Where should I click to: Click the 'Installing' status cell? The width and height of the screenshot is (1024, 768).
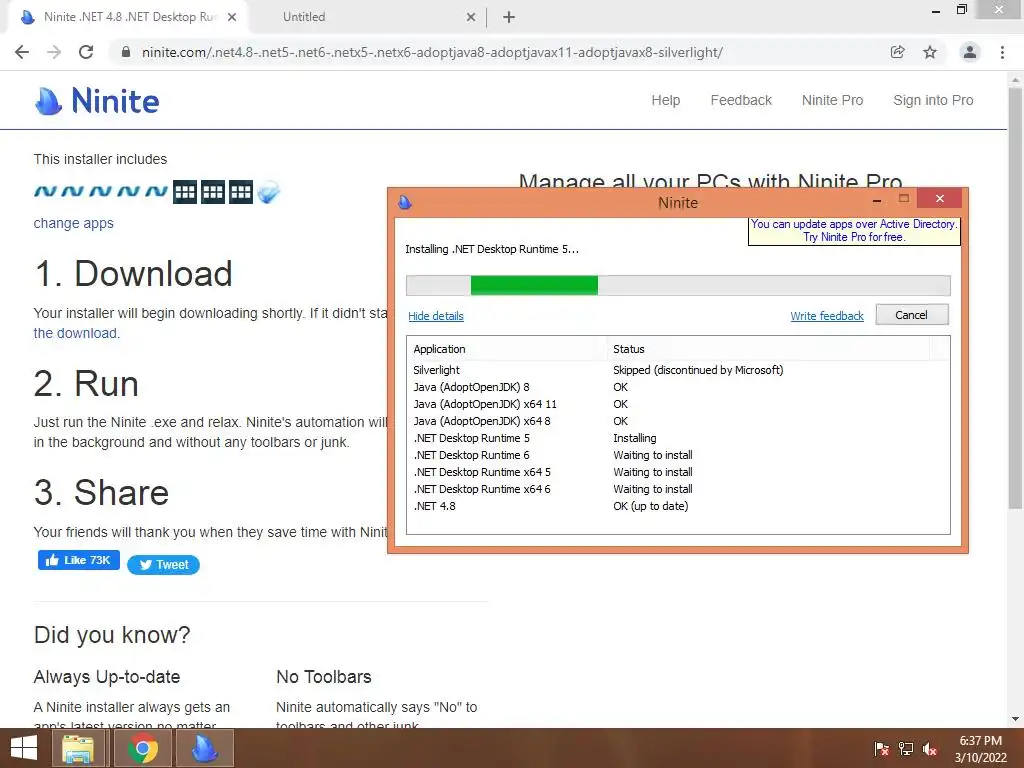pos(635,438)
